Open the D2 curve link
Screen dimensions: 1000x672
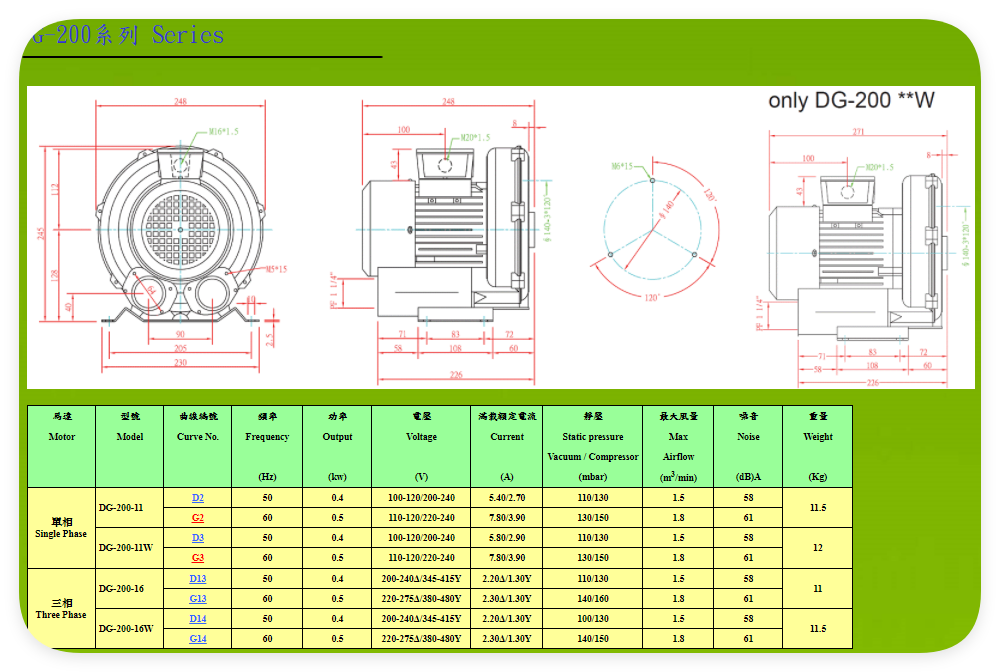[x=198, y=498]
